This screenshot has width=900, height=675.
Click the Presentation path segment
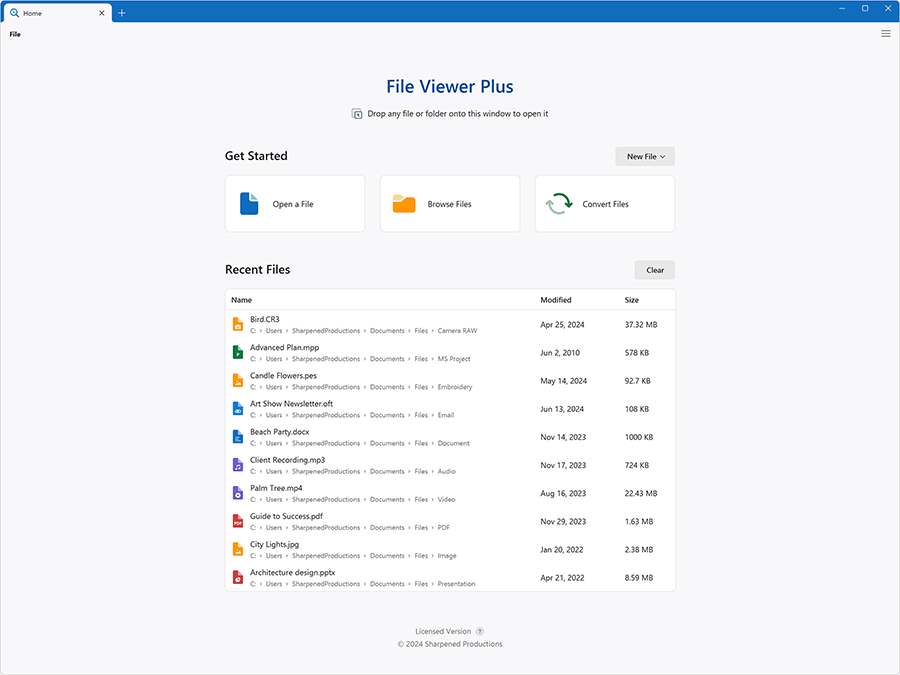point(456,584)
